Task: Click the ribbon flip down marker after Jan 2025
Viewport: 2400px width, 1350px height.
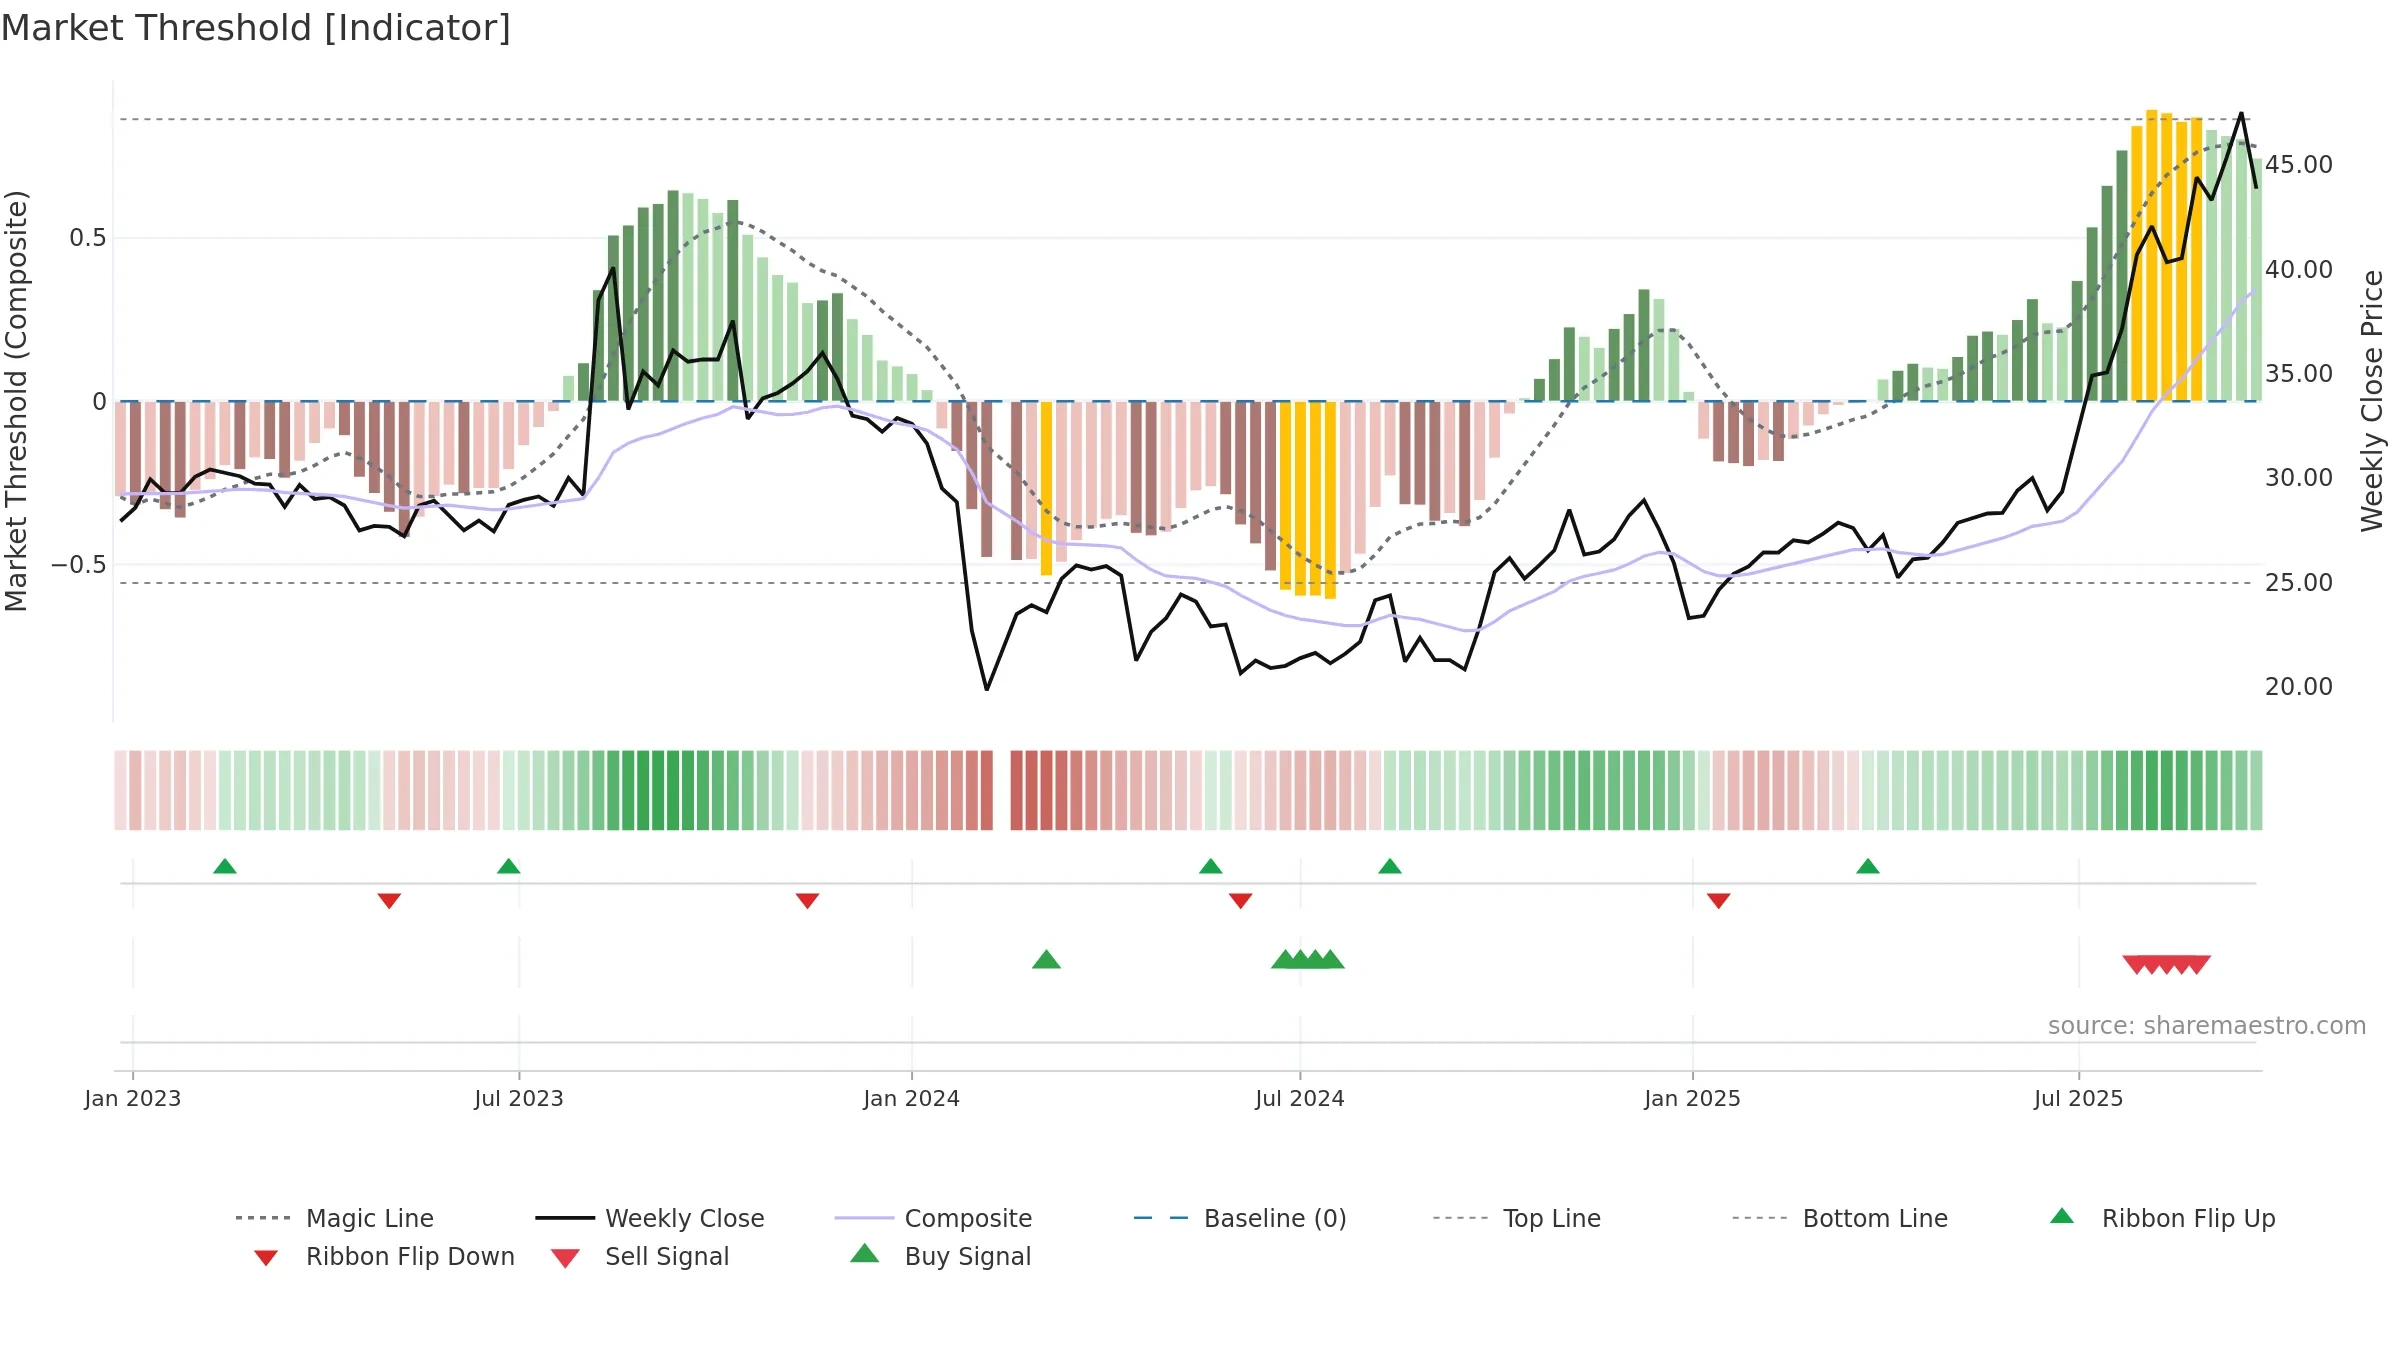Action: (x=1718, y=901)
